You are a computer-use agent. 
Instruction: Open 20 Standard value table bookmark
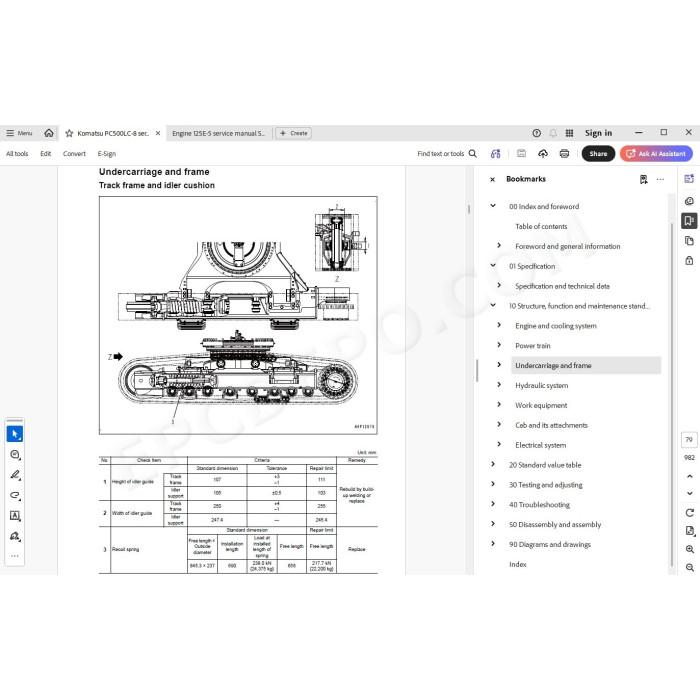pos(545,465)
